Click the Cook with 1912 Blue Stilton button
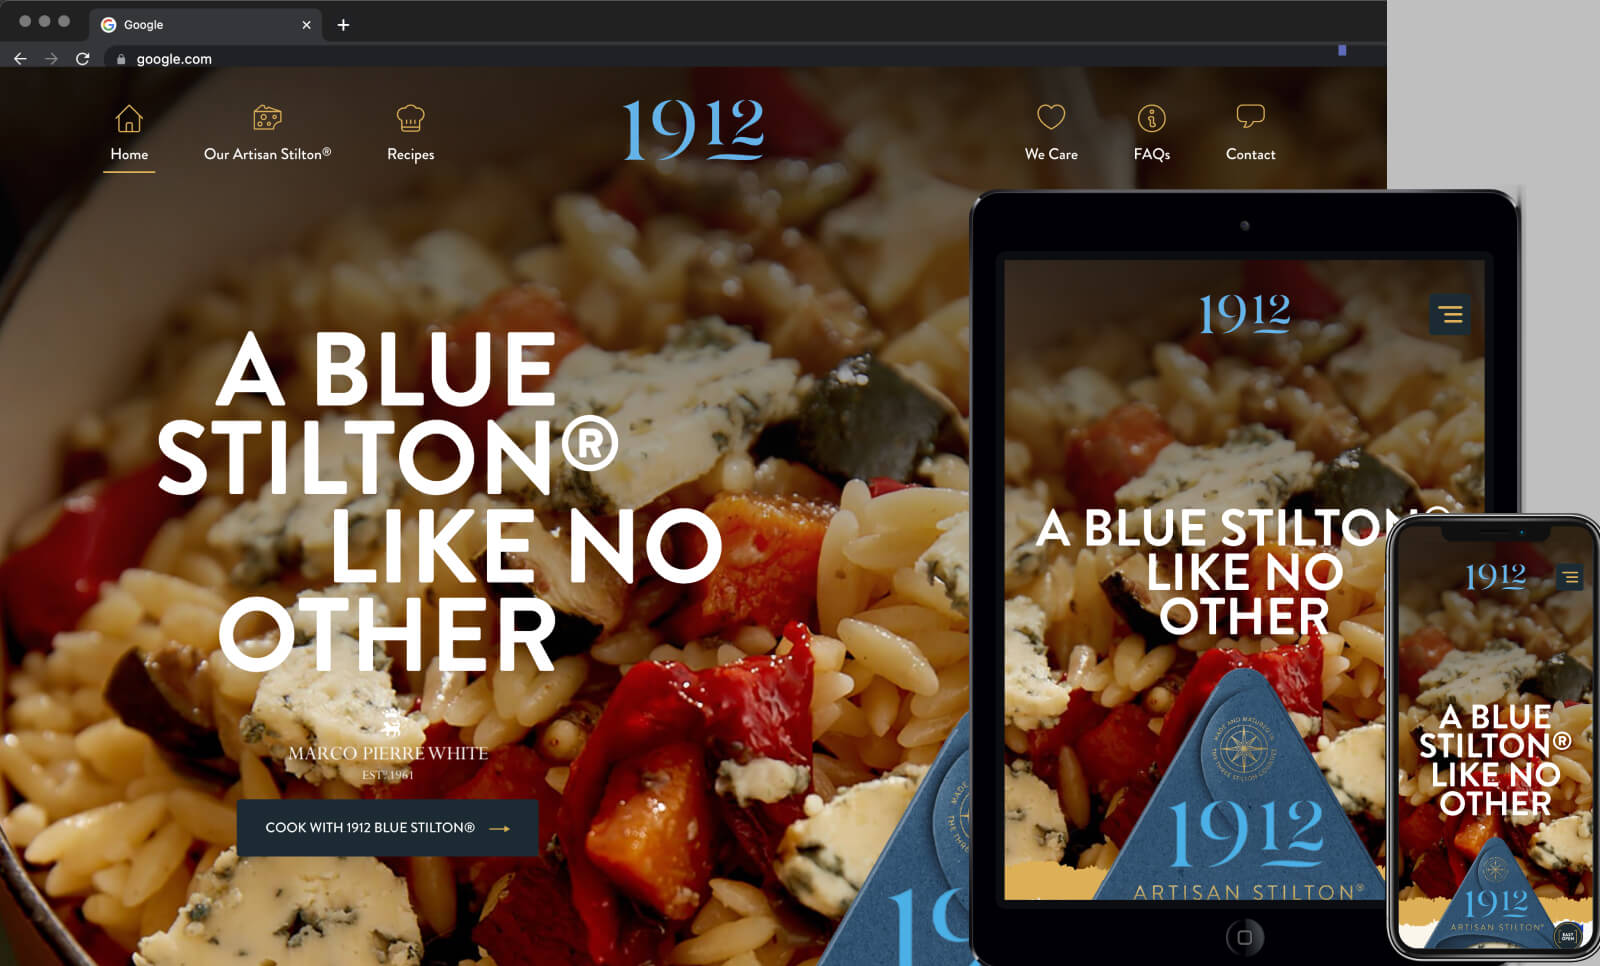 click(x=387, y=828)
